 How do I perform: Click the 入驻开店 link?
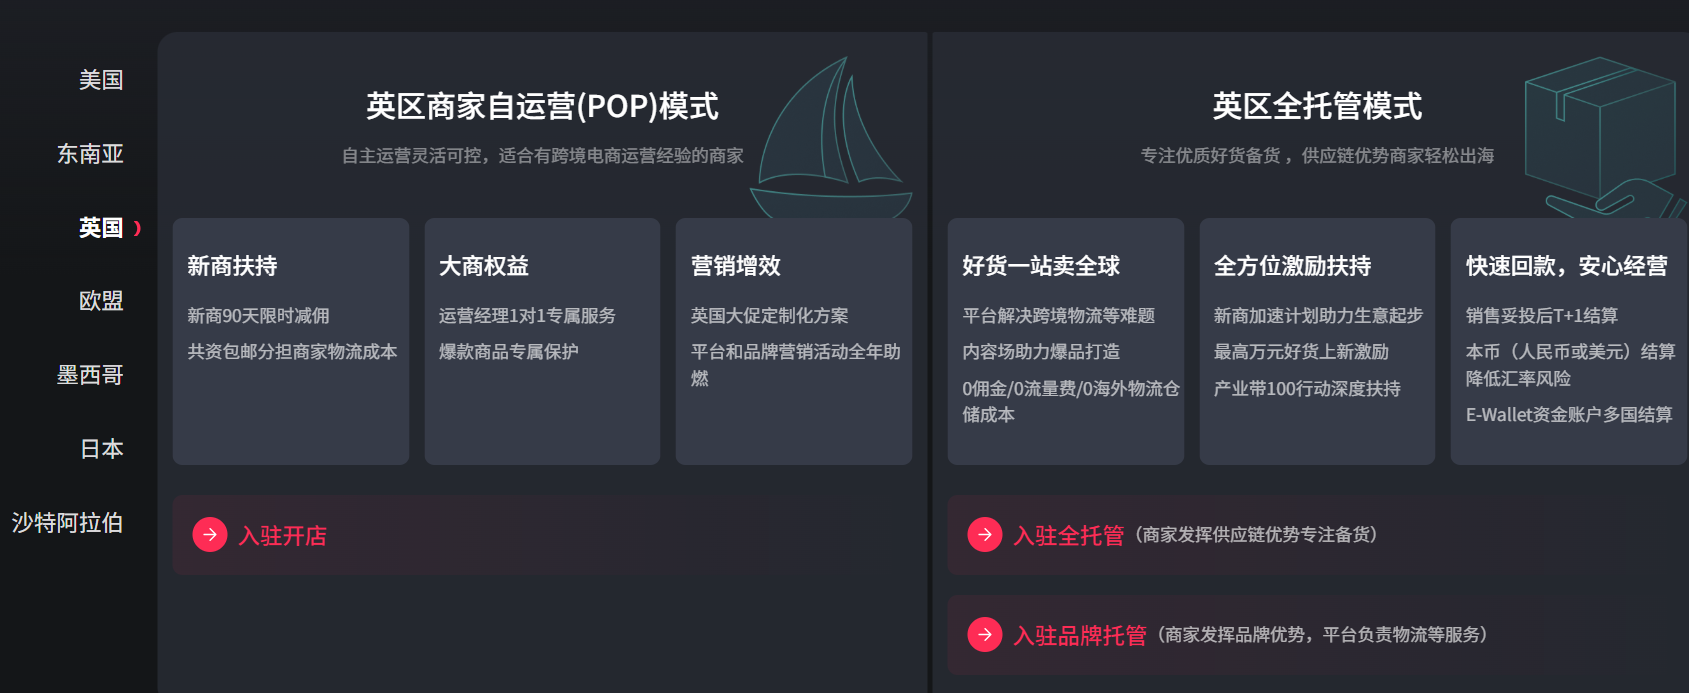click(283, 536)
